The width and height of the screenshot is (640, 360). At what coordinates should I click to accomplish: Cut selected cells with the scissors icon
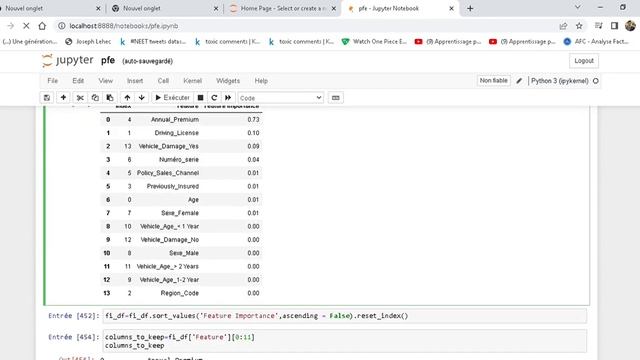coord(80,98)
